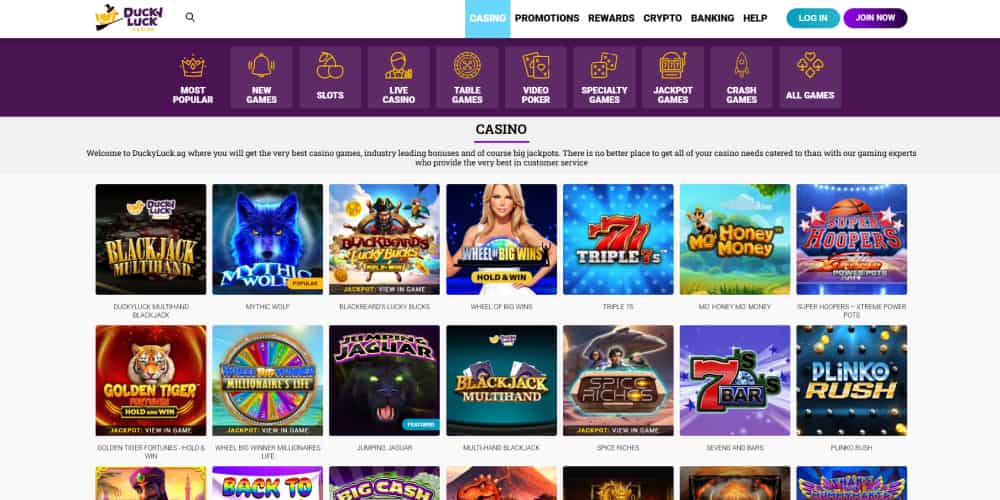Open the Triple 7s game thumbnail
This screenshot has height=500, width=1000.
pyautogui.click(x=618, y=239)
